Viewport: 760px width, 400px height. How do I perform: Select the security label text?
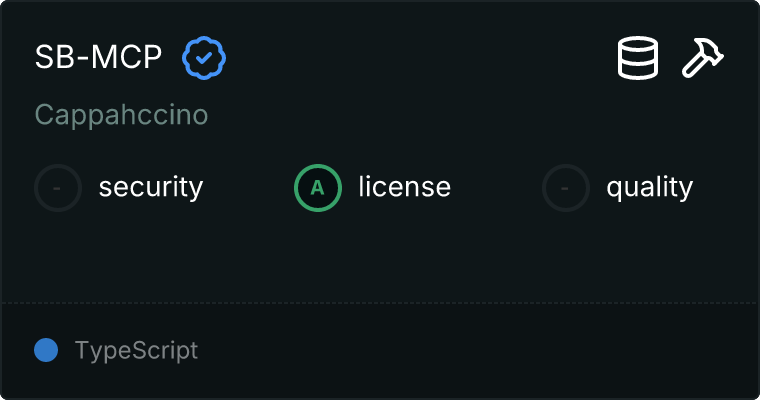tap(150, 188)
